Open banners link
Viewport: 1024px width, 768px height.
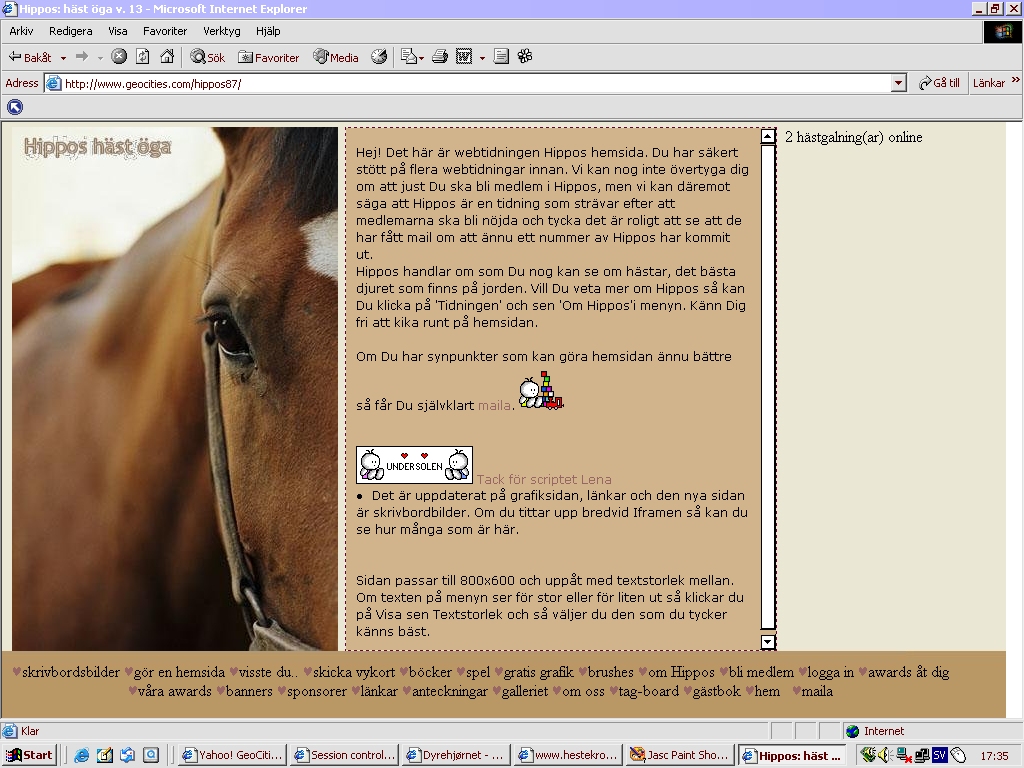coord(249,691)
